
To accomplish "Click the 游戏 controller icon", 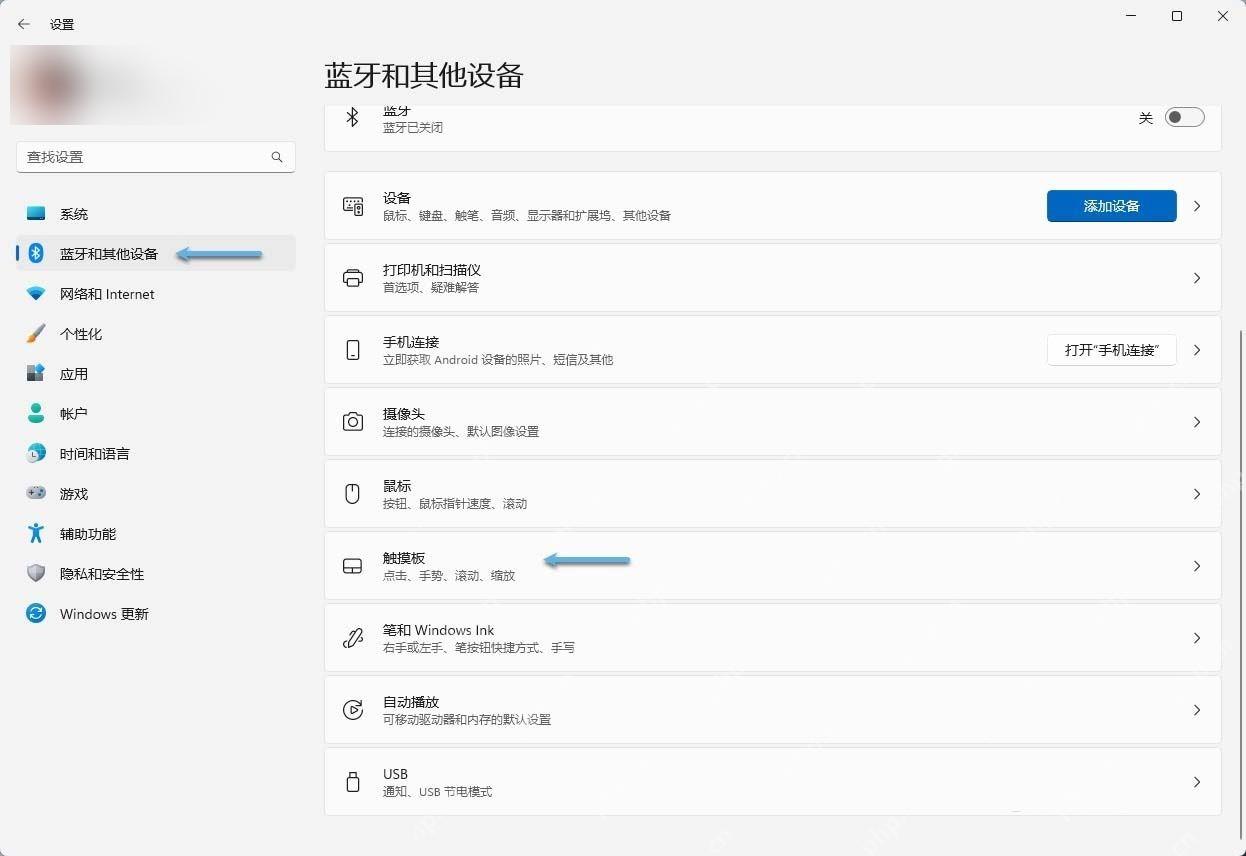I will (x=36, y=494).
